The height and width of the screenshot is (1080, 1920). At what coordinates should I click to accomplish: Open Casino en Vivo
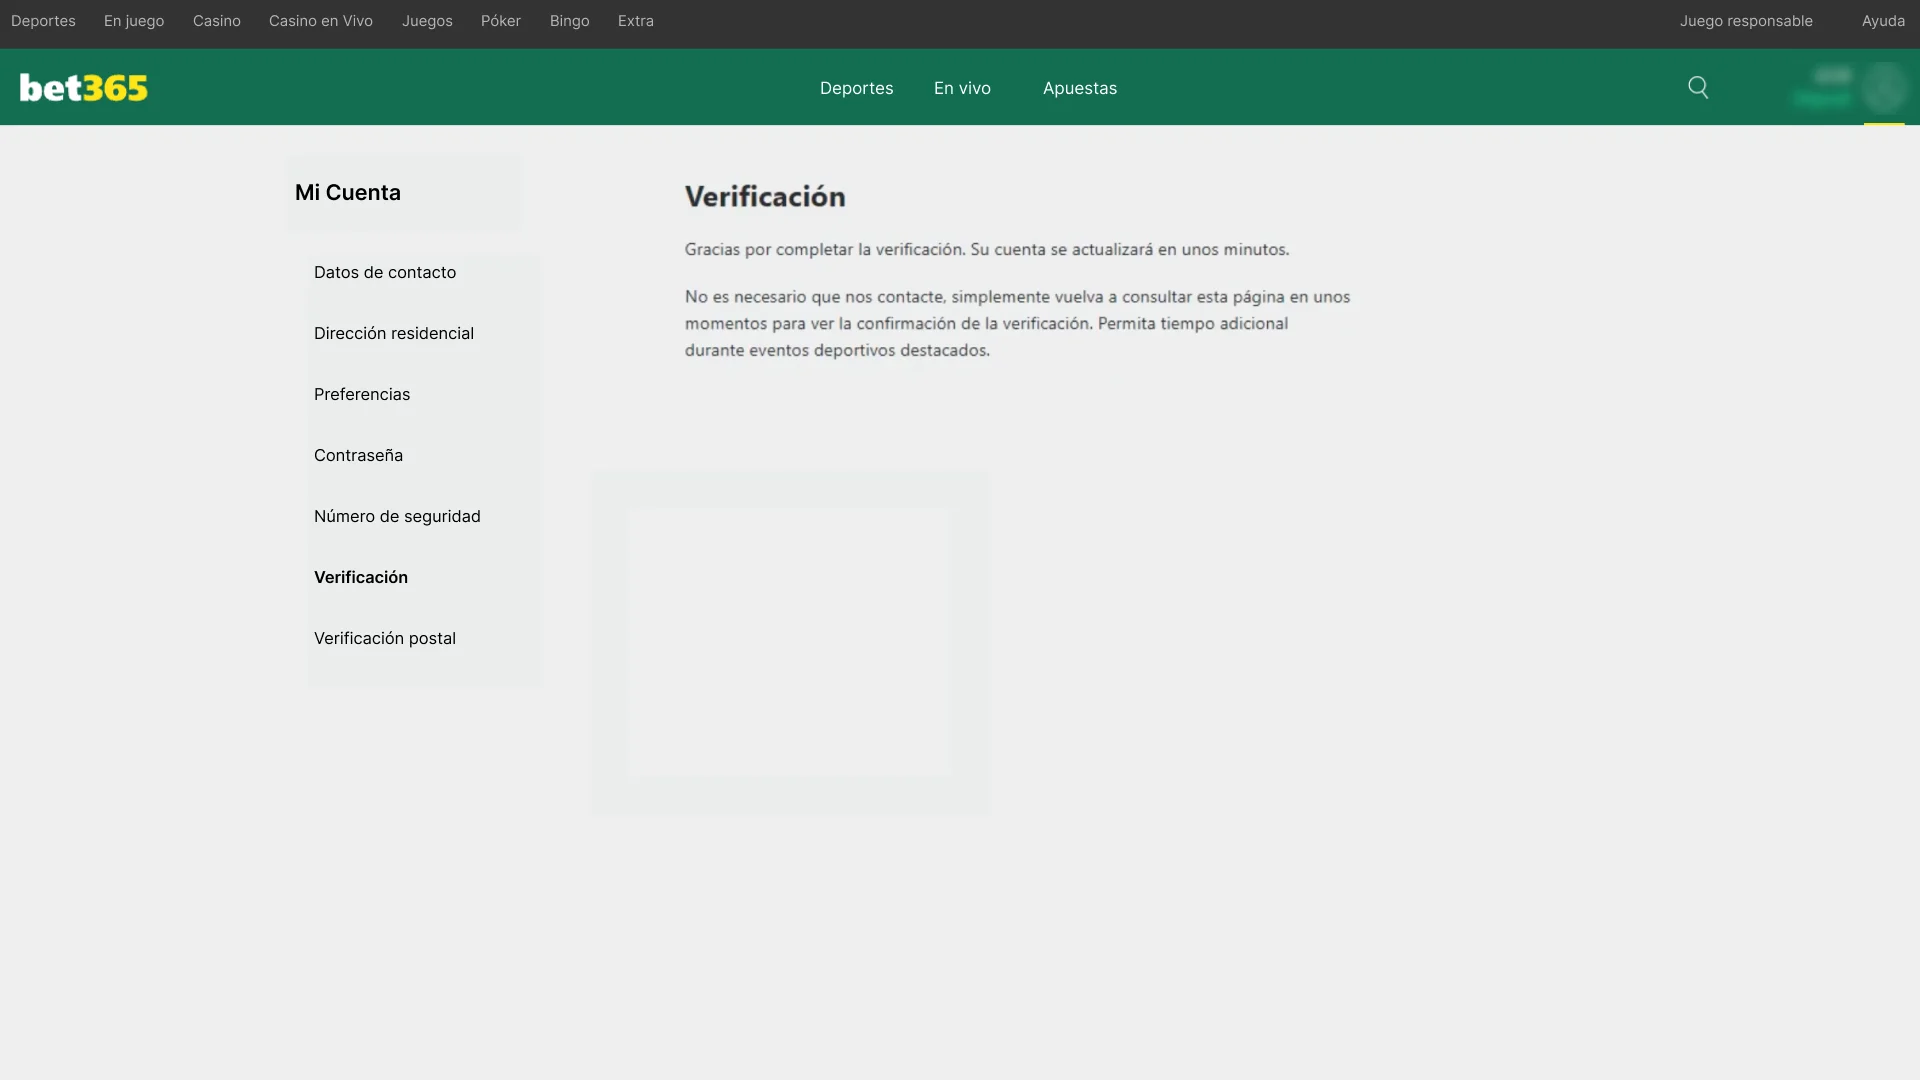pos(320,20)
